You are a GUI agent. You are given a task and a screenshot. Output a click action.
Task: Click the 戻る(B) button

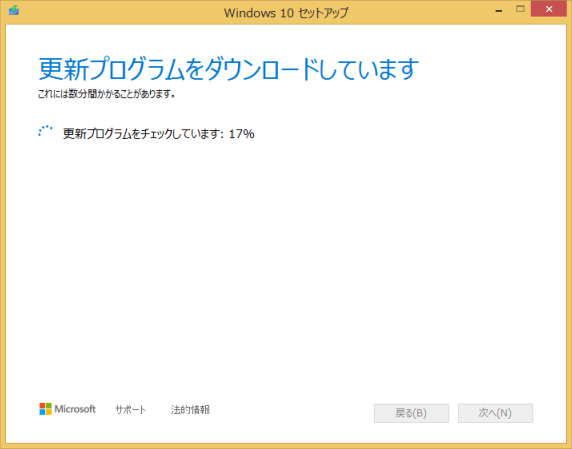tap(411, 413)
